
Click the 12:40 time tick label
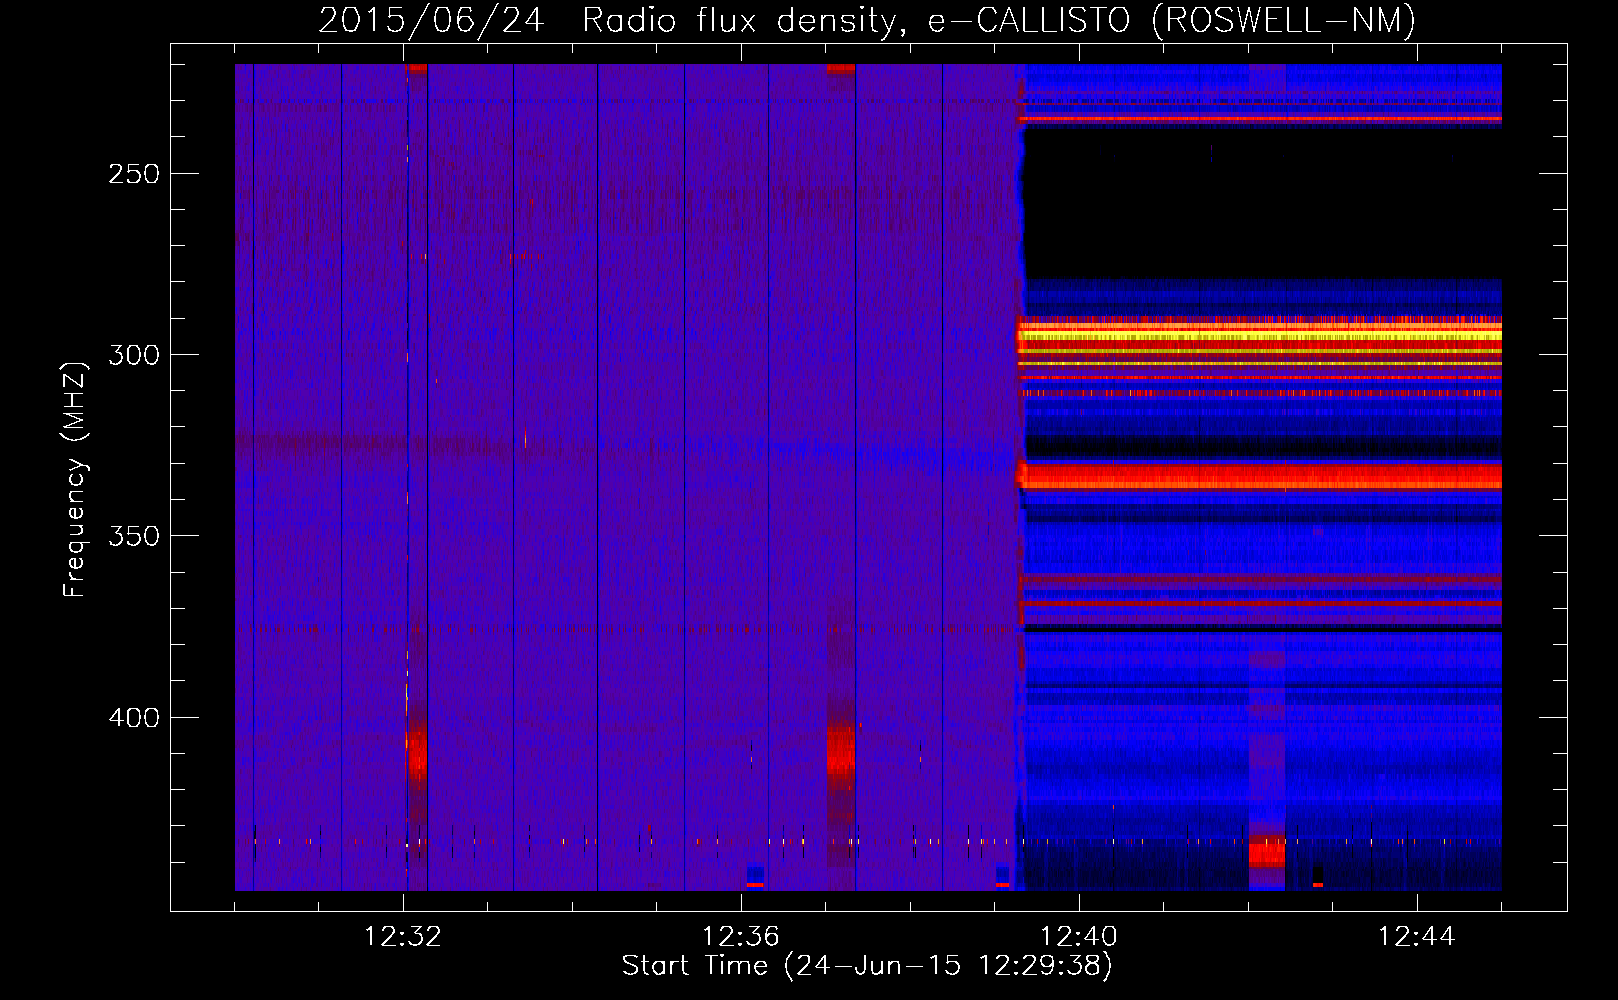pyautogui.click(x=1079, y=937)
